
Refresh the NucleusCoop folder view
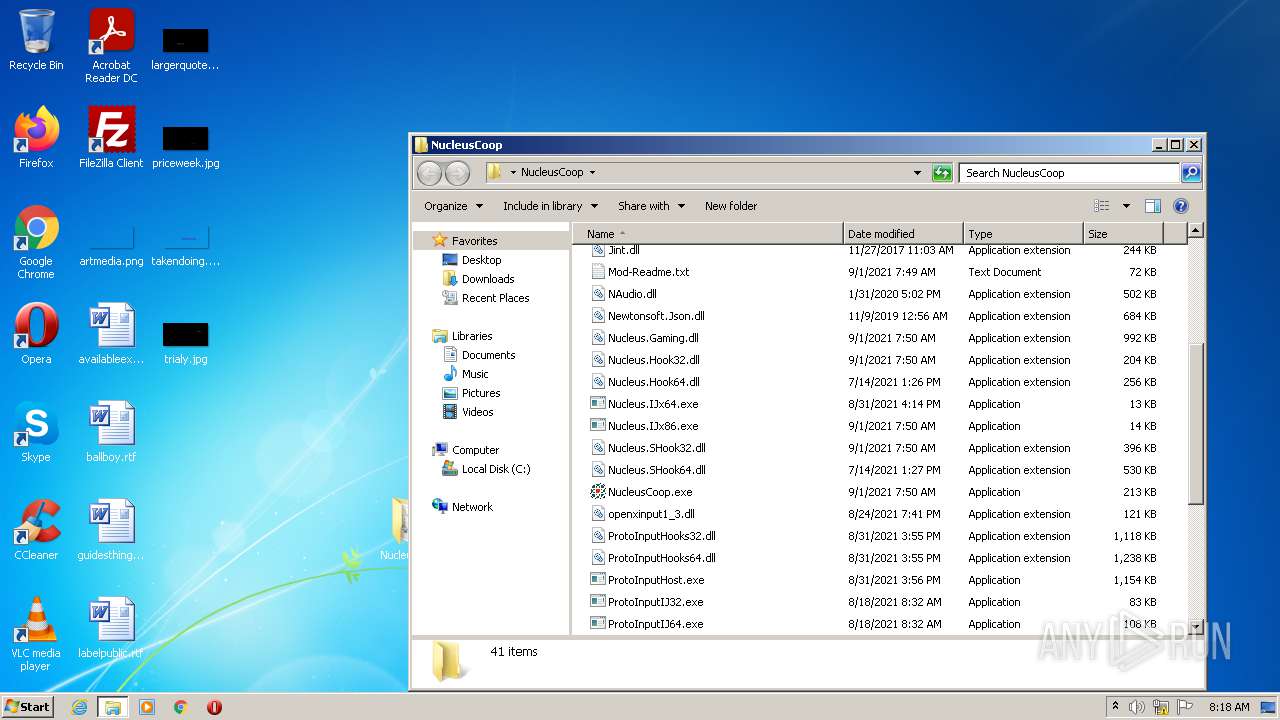(942, 173)
